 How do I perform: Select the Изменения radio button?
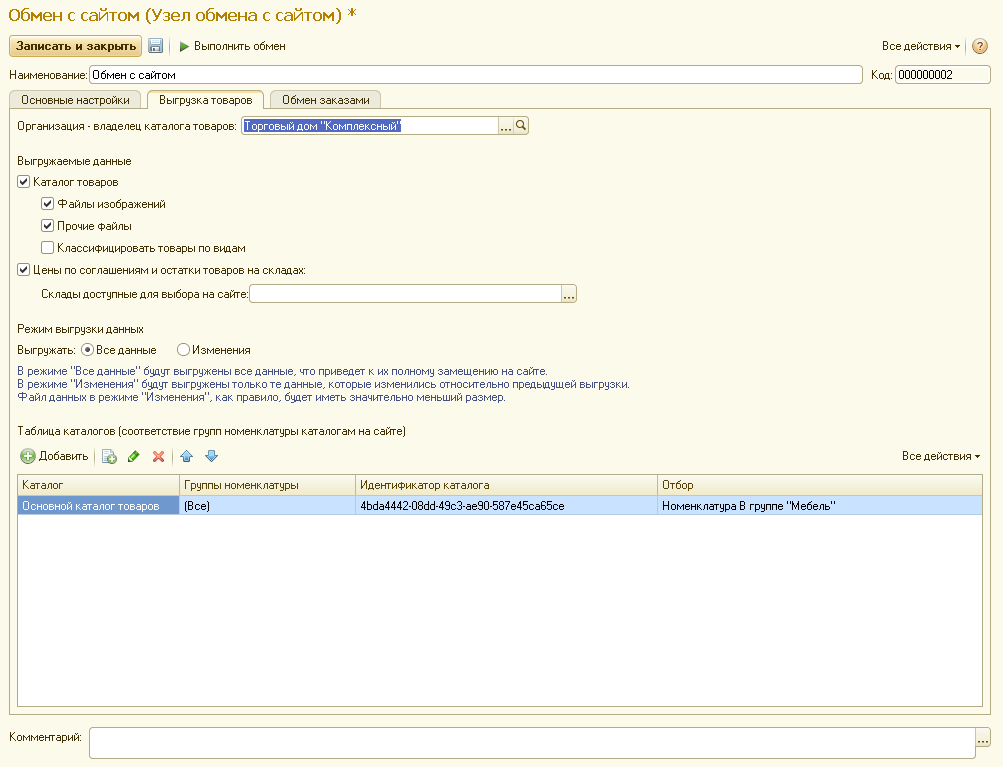[x=183, y=350]
